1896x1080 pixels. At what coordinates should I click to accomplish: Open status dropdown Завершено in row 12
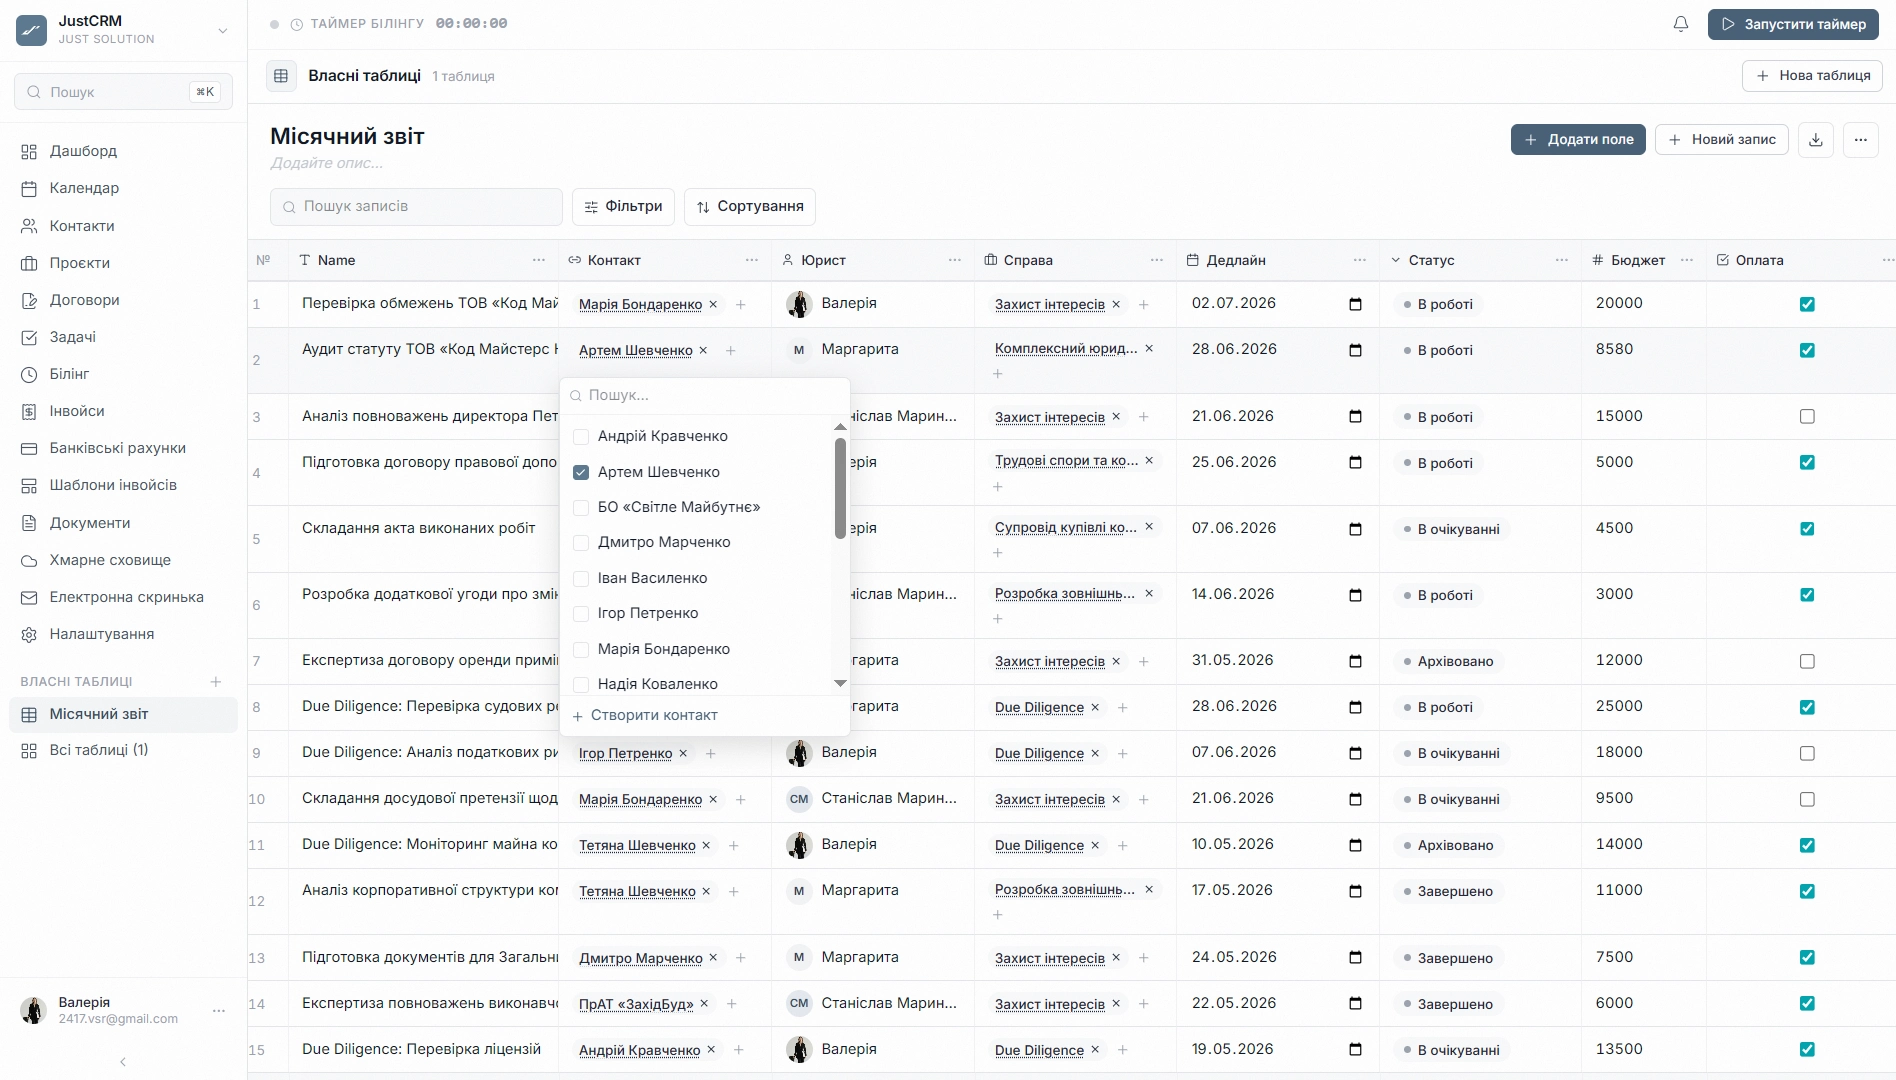point(1448,891)
